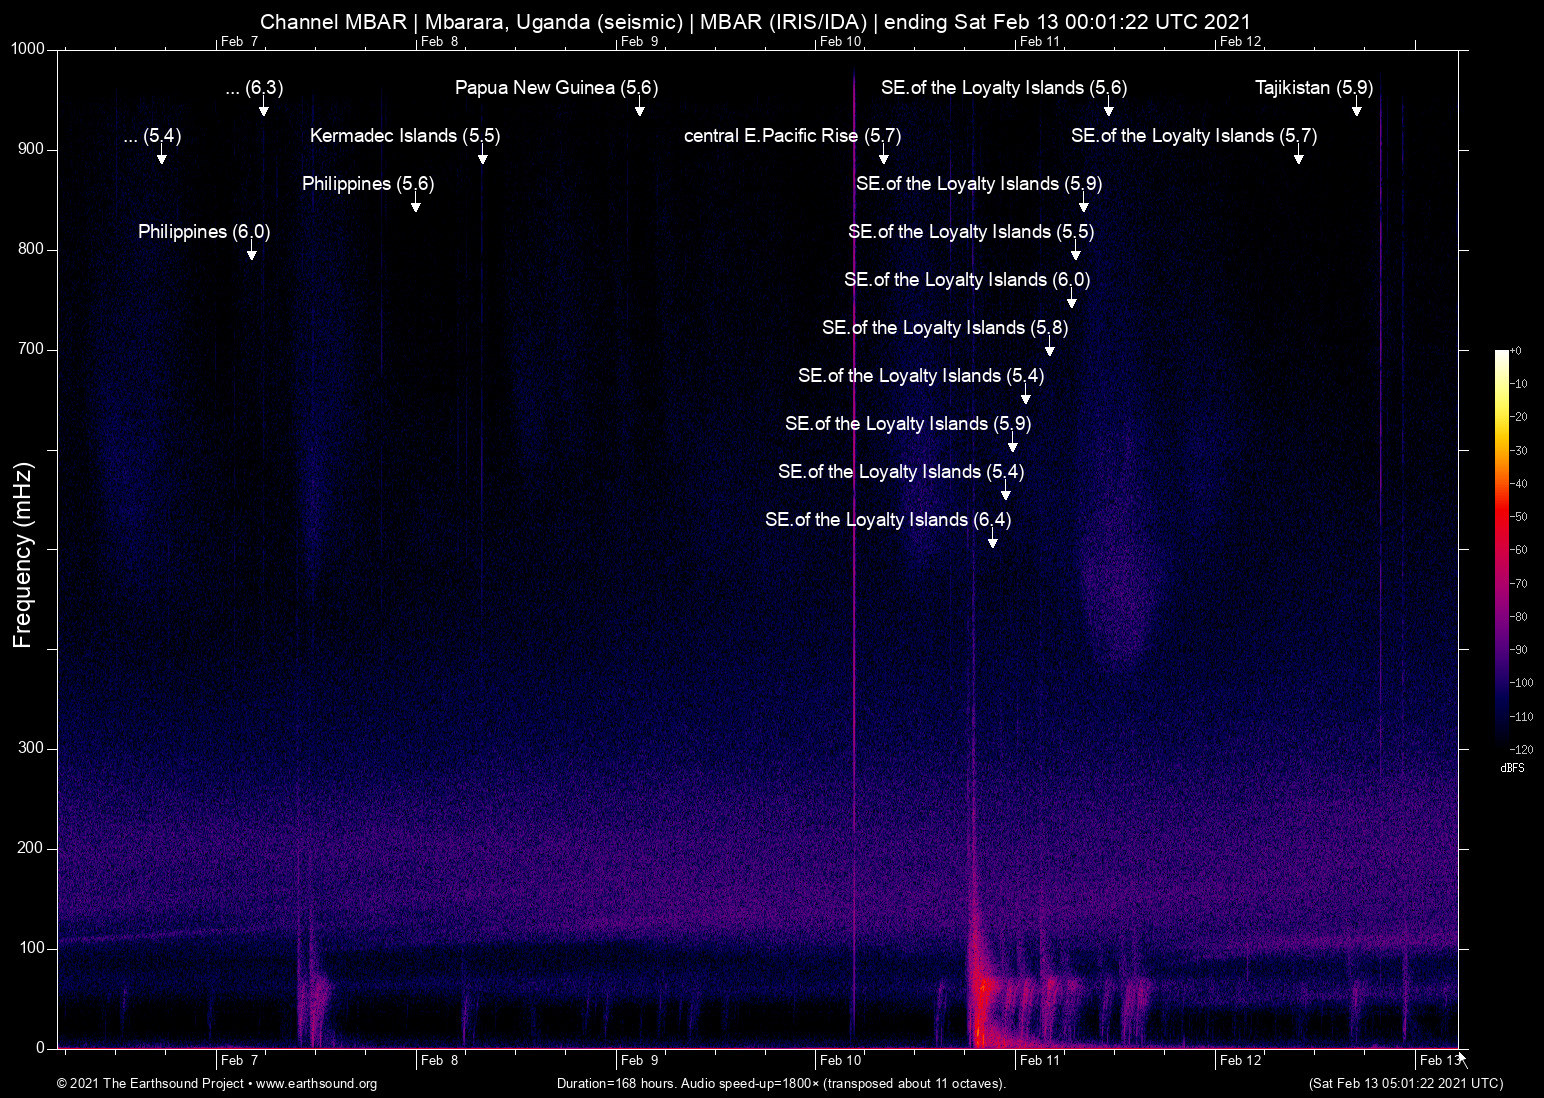Image resolution: width=1544 pixels, height=1098 pixels.
Task: Click arrow under Loyalty Islands (6.4) label
Action: click(x=992, y=541)
